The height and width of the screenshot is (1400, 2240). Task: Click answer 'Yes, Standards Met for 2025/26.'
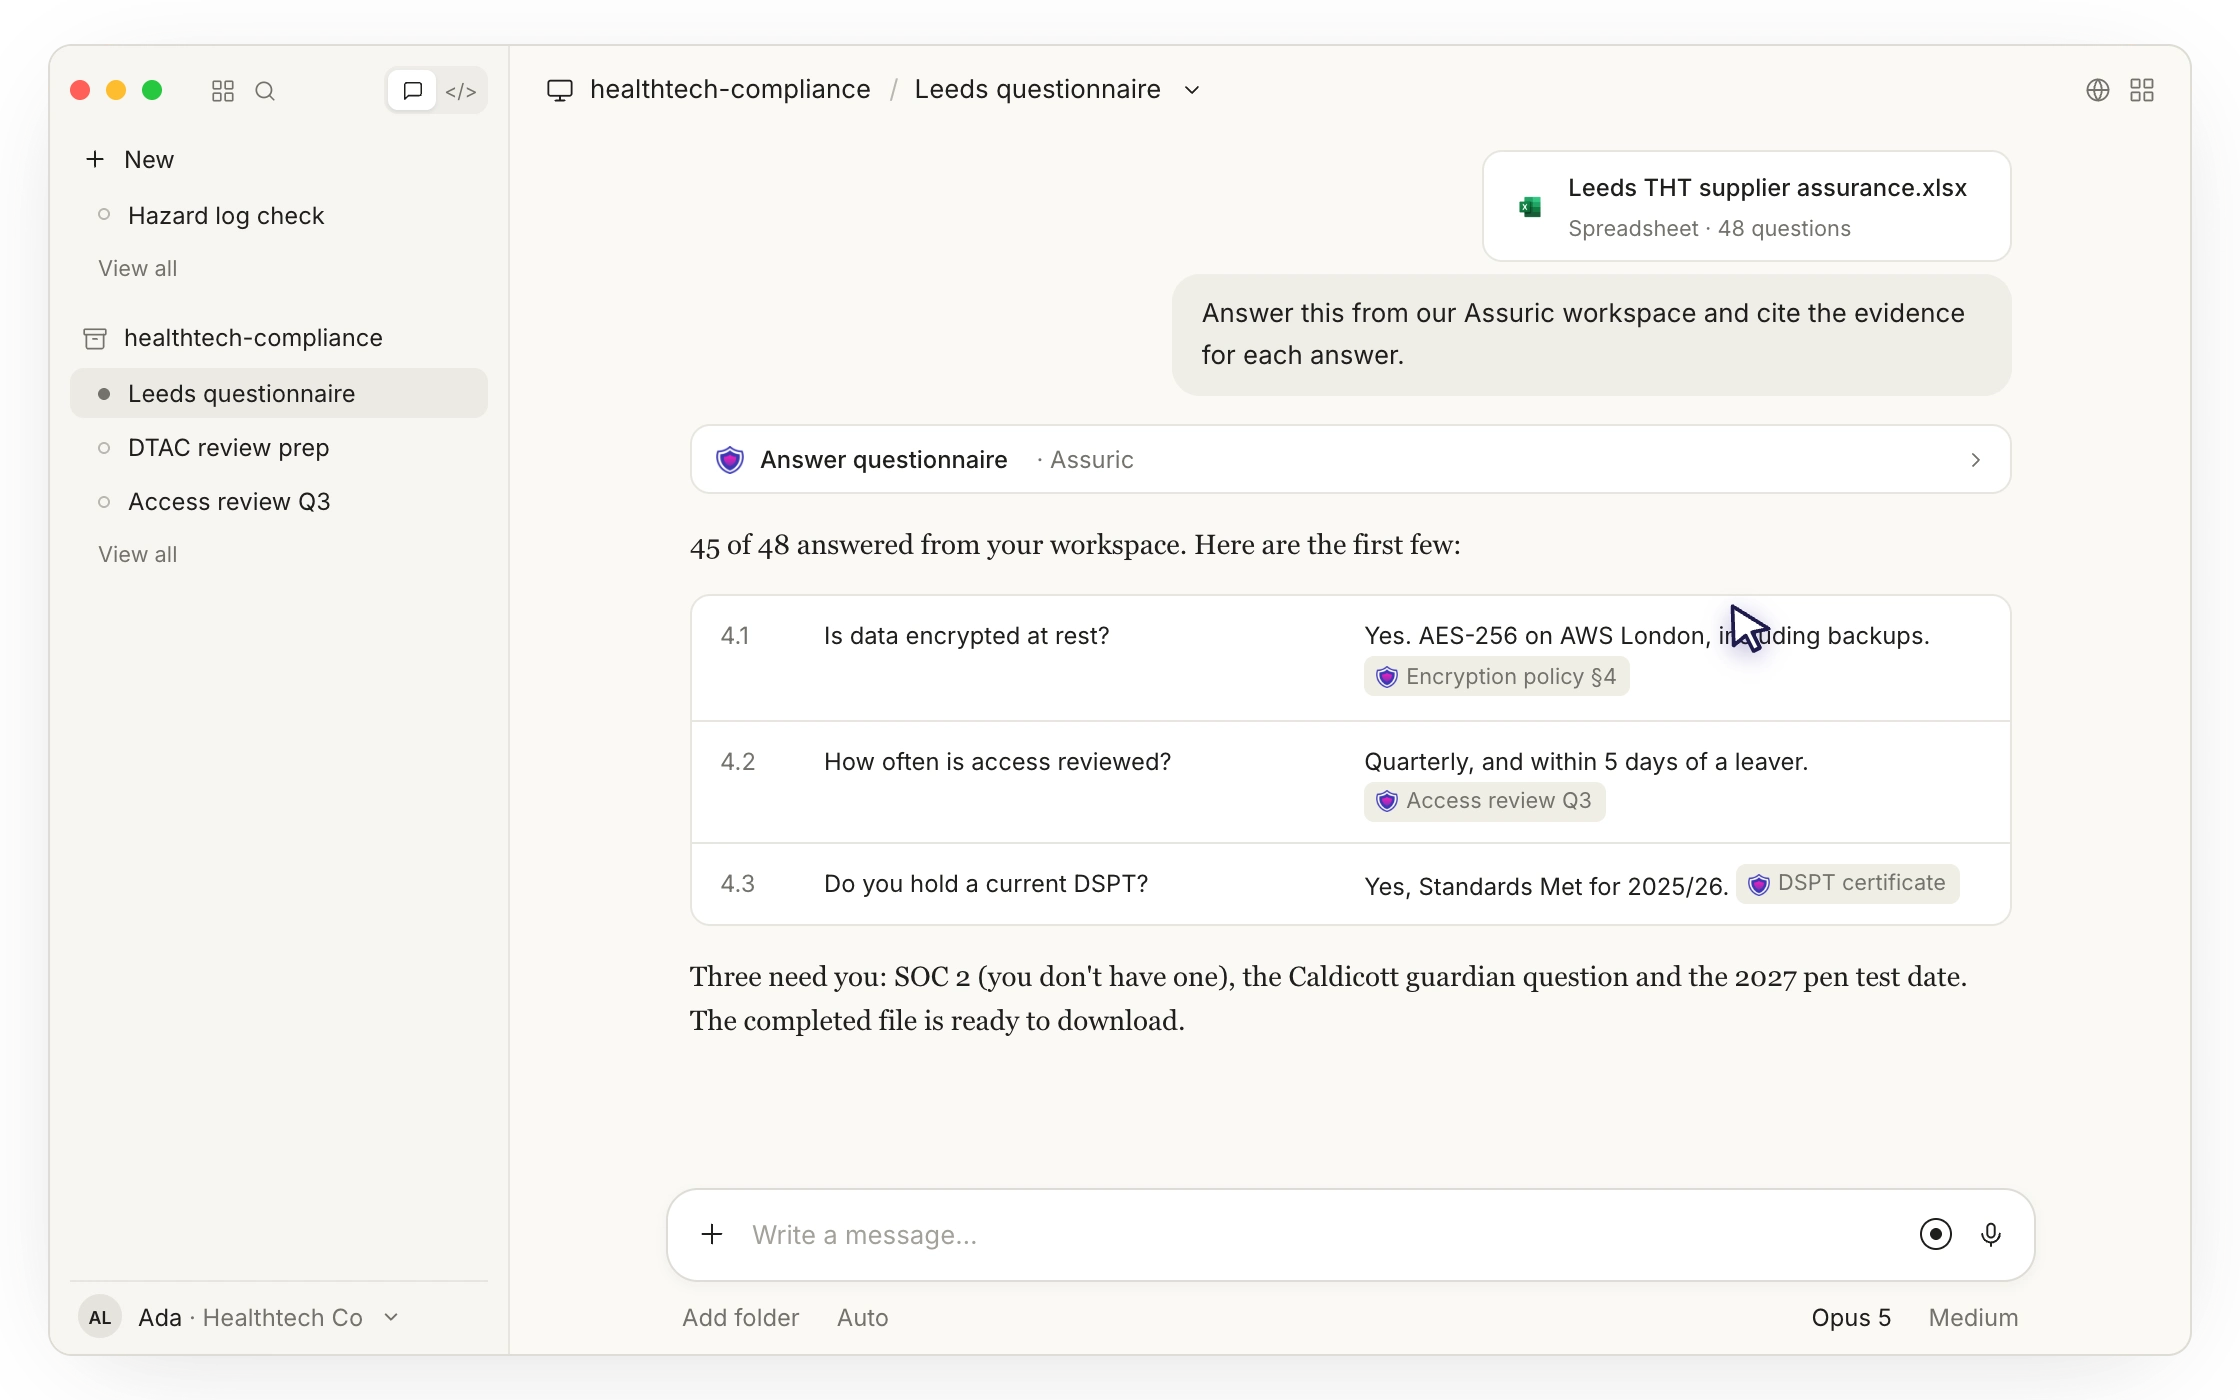tap(1546, 886)
